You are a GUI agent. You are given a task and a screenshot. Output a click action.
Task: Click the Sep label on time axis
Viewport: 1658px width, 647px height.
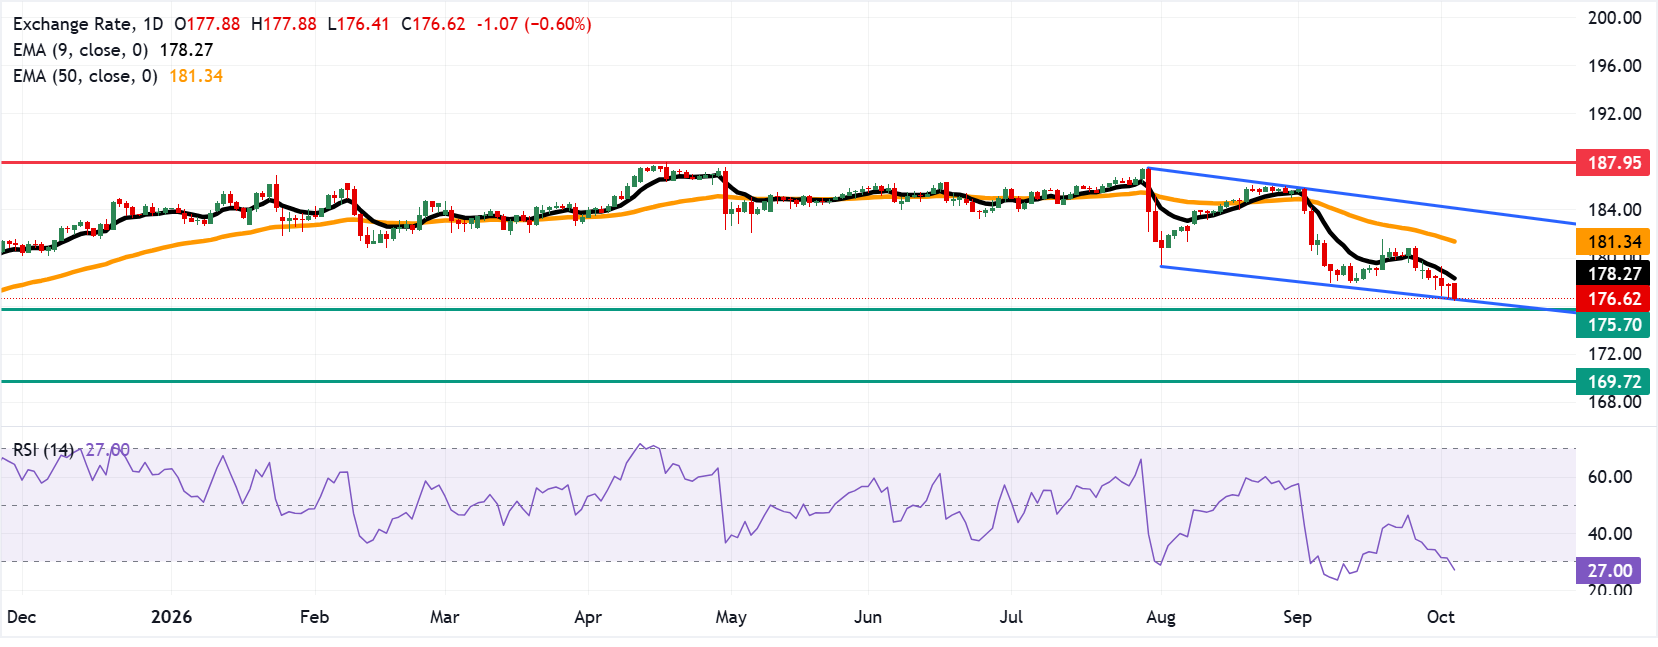(1297, 617)
